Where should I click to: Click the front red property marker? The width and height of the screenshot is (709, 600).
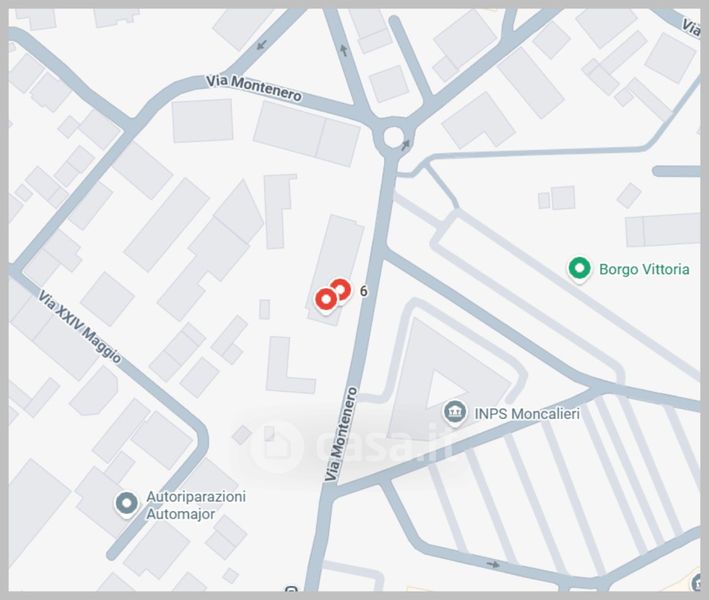326,299
